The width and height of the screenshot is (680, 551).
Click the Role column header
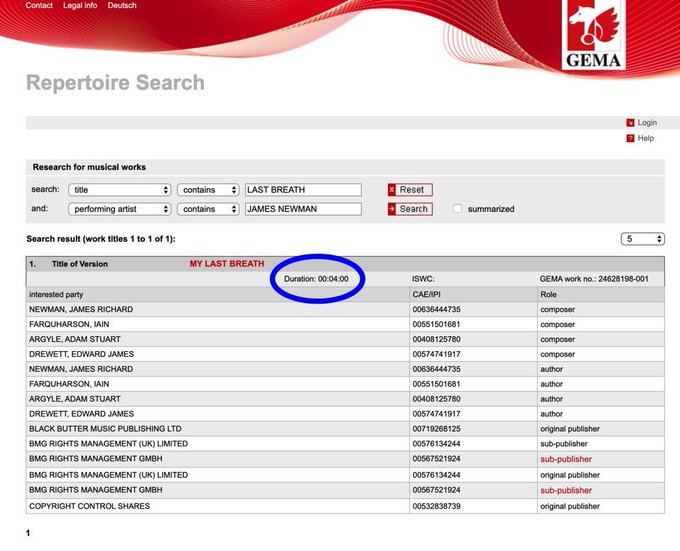point(549,294)
